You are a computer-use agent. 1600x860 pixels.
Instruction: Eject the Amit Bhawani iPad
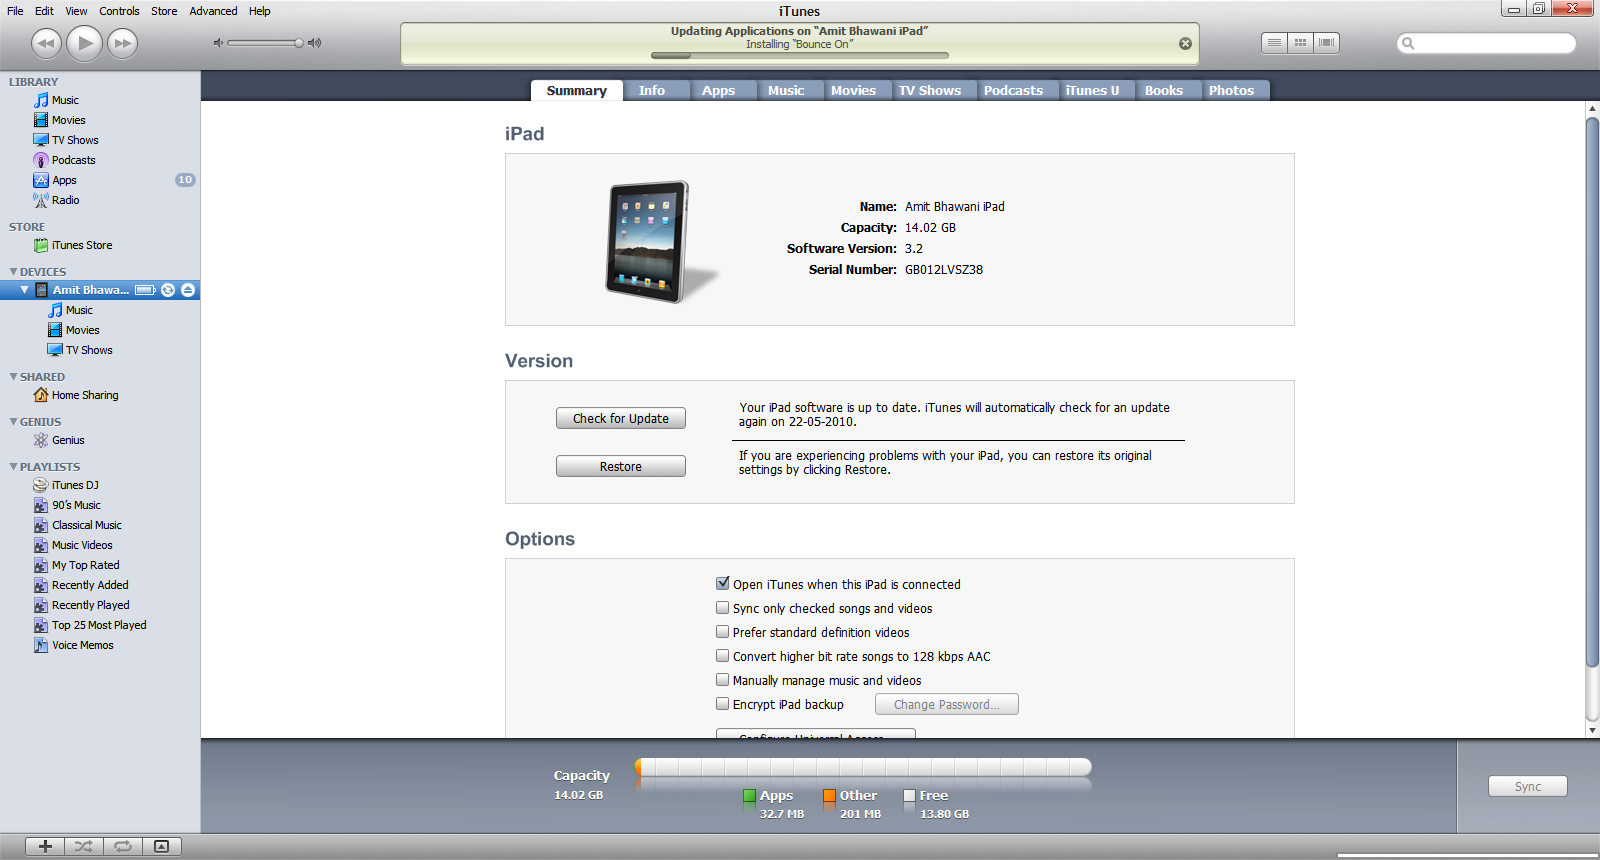(188, 290)
